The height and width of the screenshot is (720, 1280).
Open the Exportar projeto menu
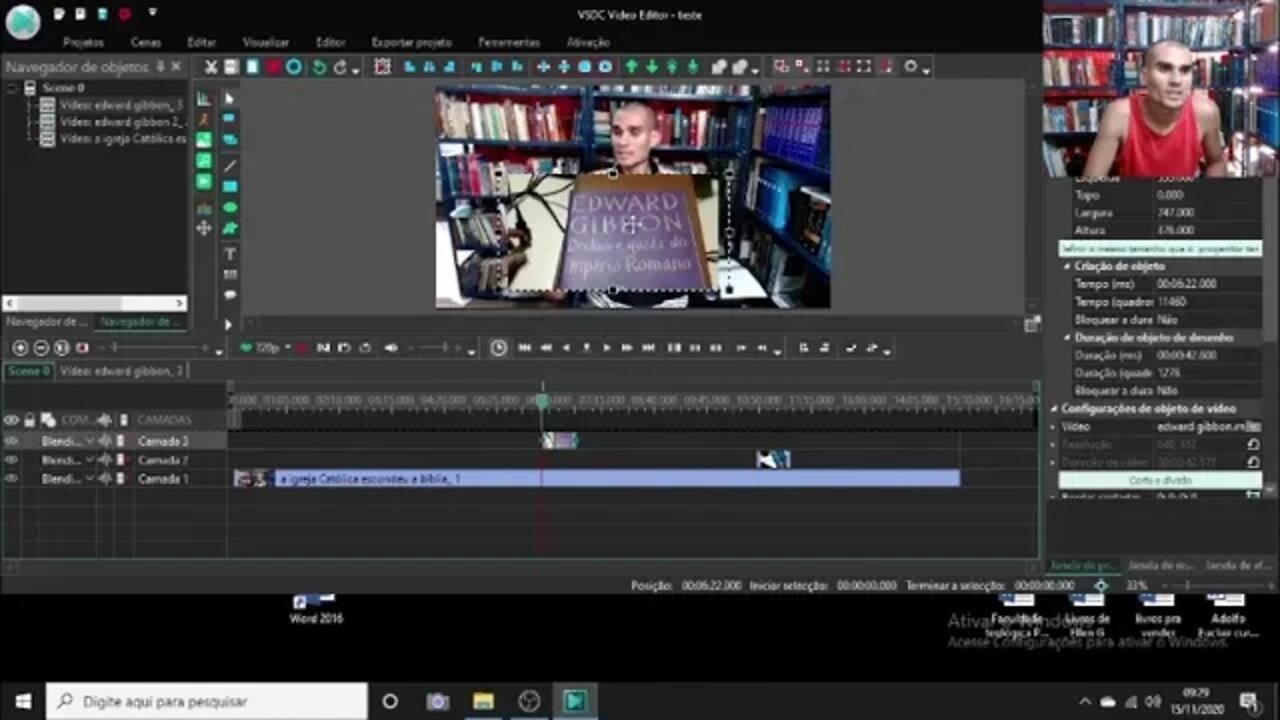411,43
